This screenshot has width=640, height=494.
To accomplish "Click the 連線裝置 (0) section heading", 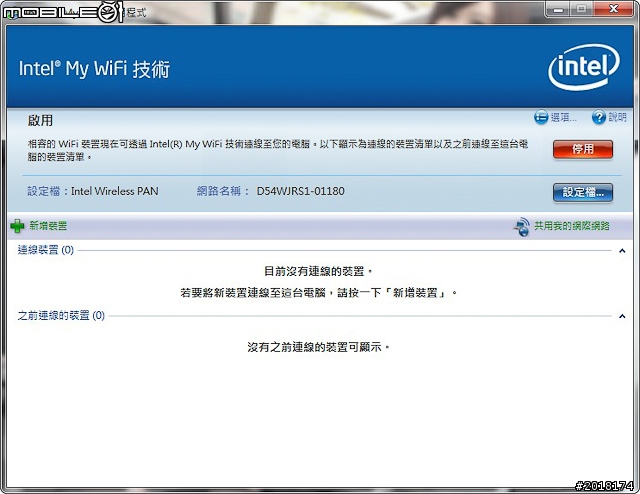I will 46,250.
